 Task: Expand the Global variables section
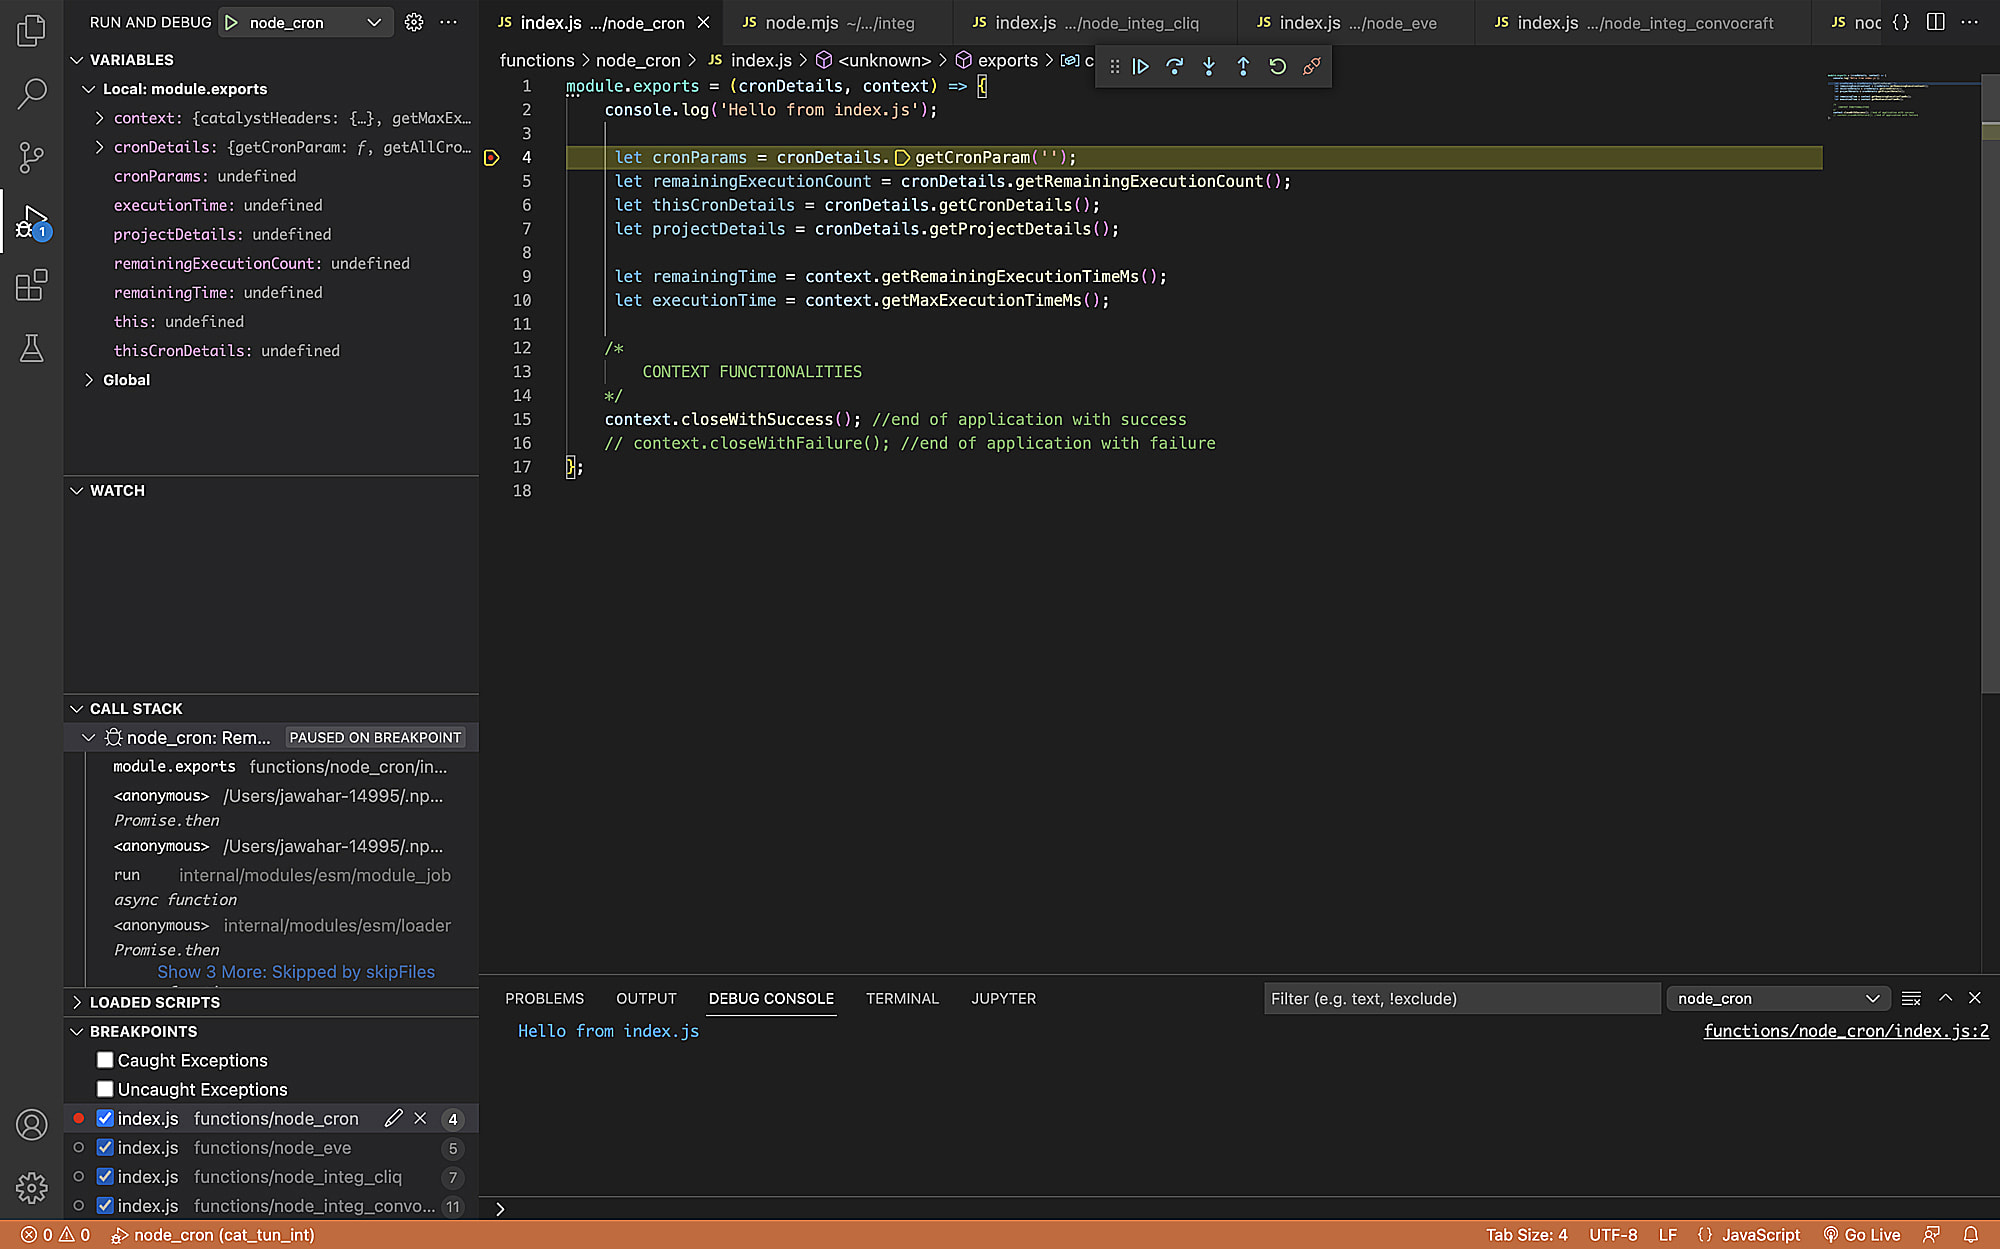coord(89,380)
